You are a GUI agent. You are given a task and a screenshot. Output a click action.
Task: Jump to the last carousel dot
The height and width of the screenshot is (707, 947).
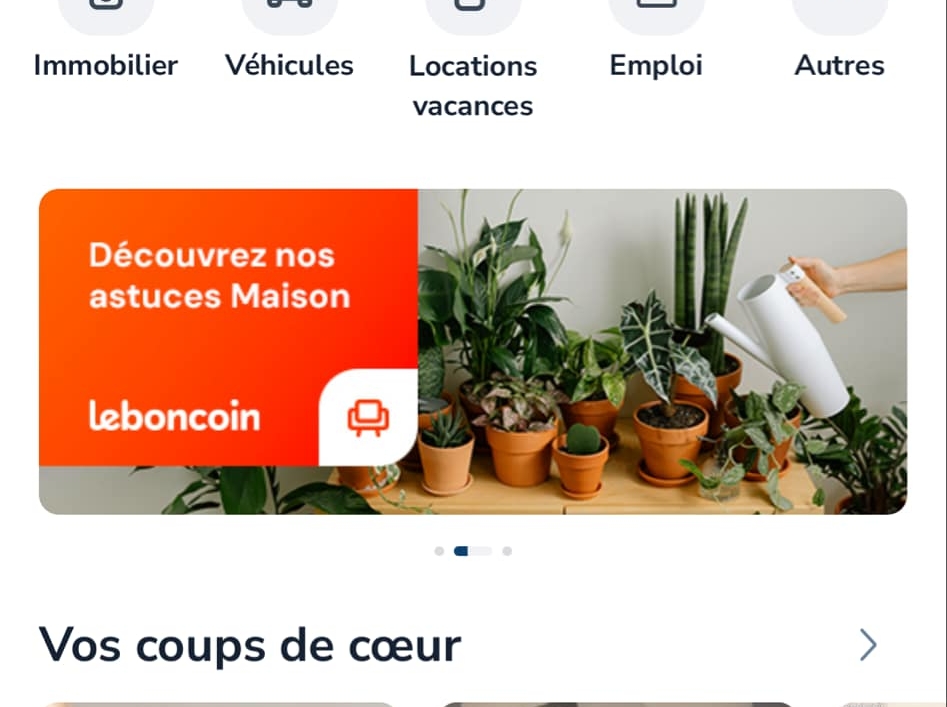(x=507, y=551)
